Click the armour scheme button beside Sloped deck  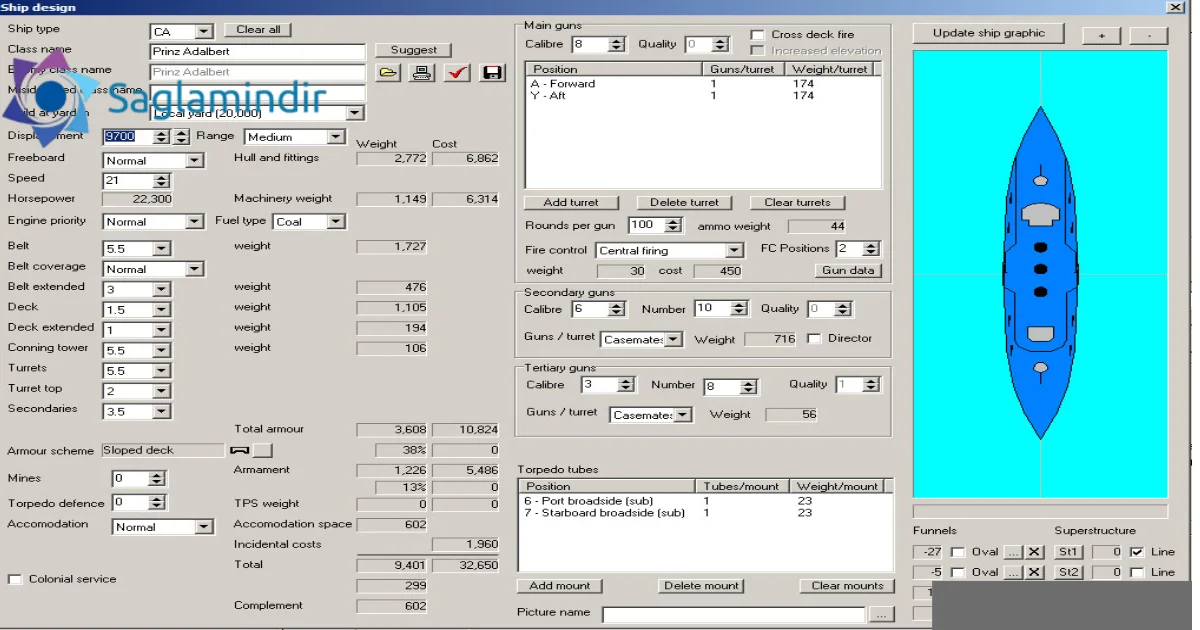click(262, 451)
